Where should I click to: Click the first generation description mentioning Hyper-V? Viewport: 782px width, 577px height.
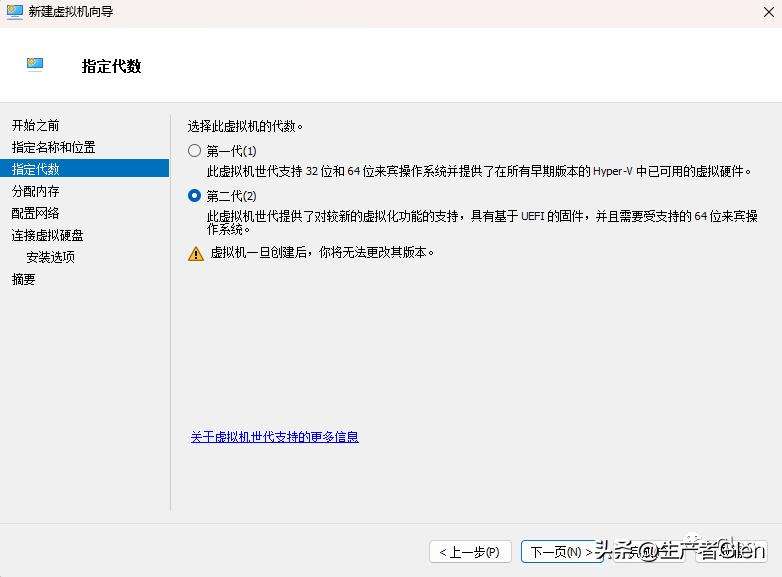[479, 172]
